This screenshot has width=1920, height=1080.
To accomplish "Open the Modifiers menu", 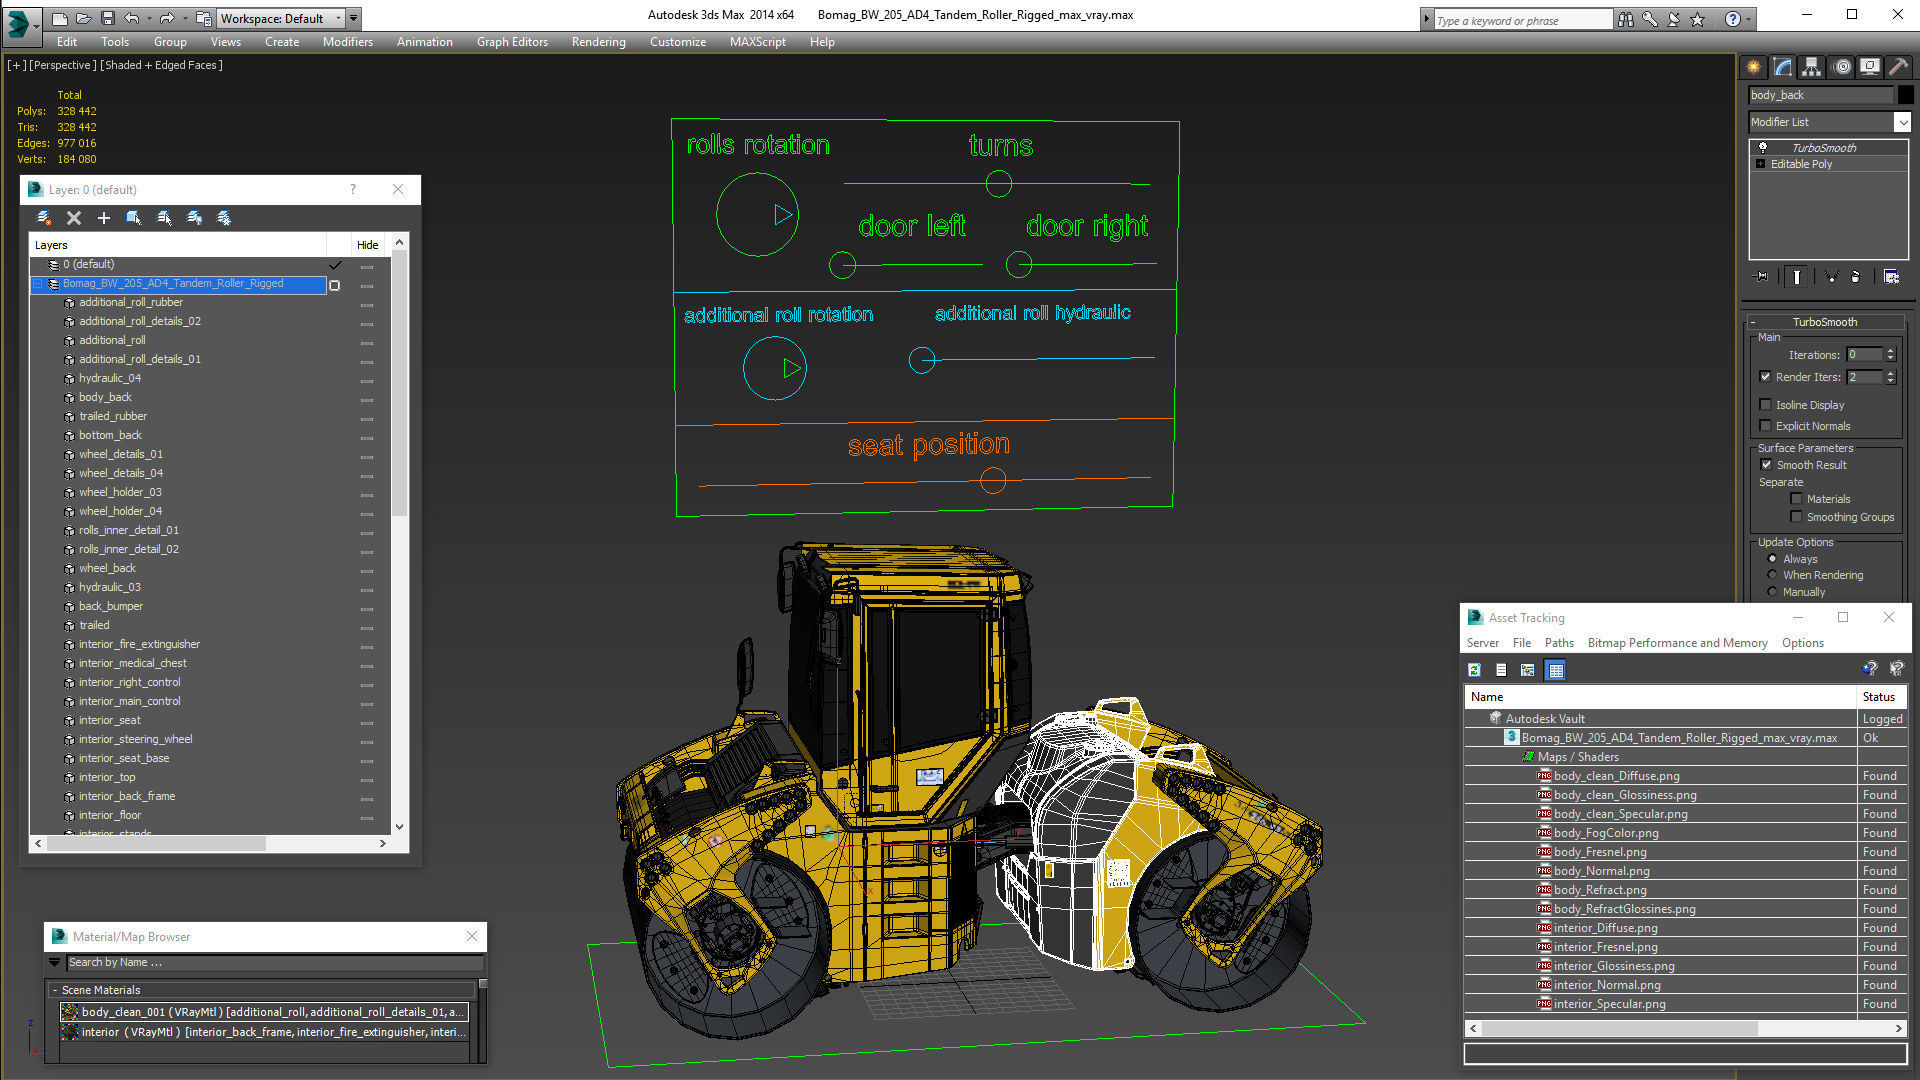I will (x=347, y=42).
